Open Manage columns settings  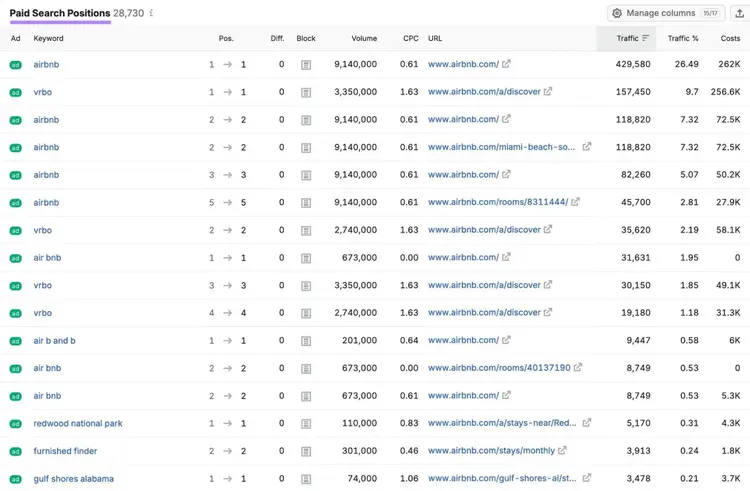(x=666, y=13)
